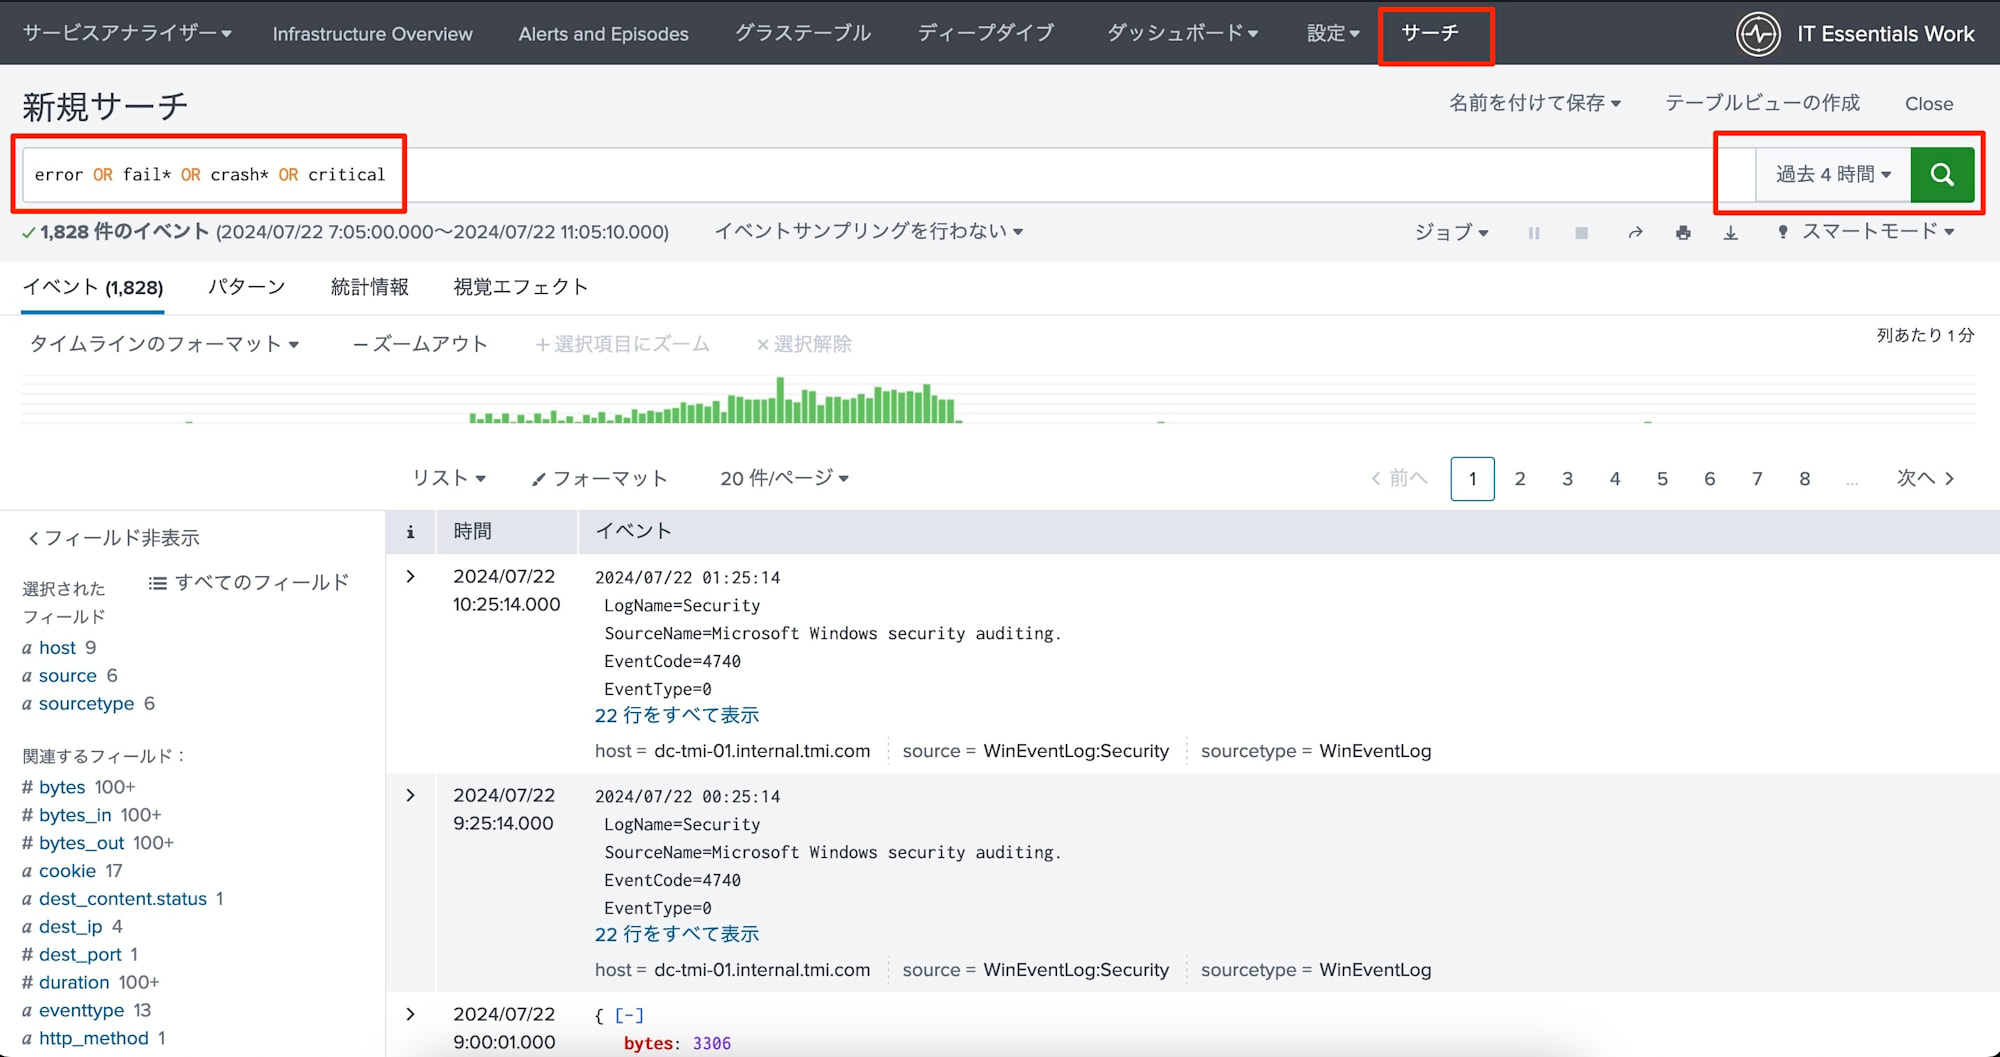Image resolution: width=2000 pixels, height=1057 pixels.
Task: Hide fields with フィールド非表示
Action: tap(113, 538)
